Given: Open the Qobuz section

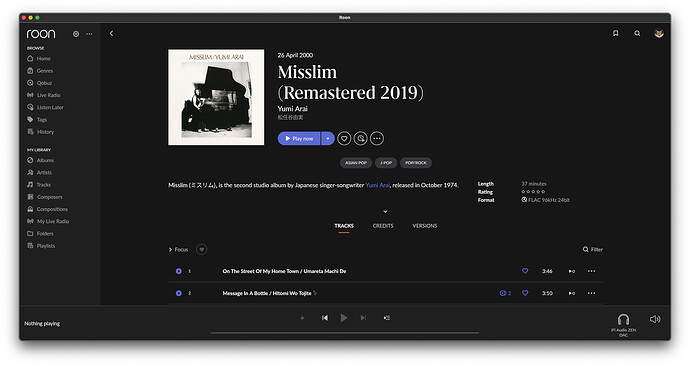Looking at the screenshot, I should tap(39, 83).
